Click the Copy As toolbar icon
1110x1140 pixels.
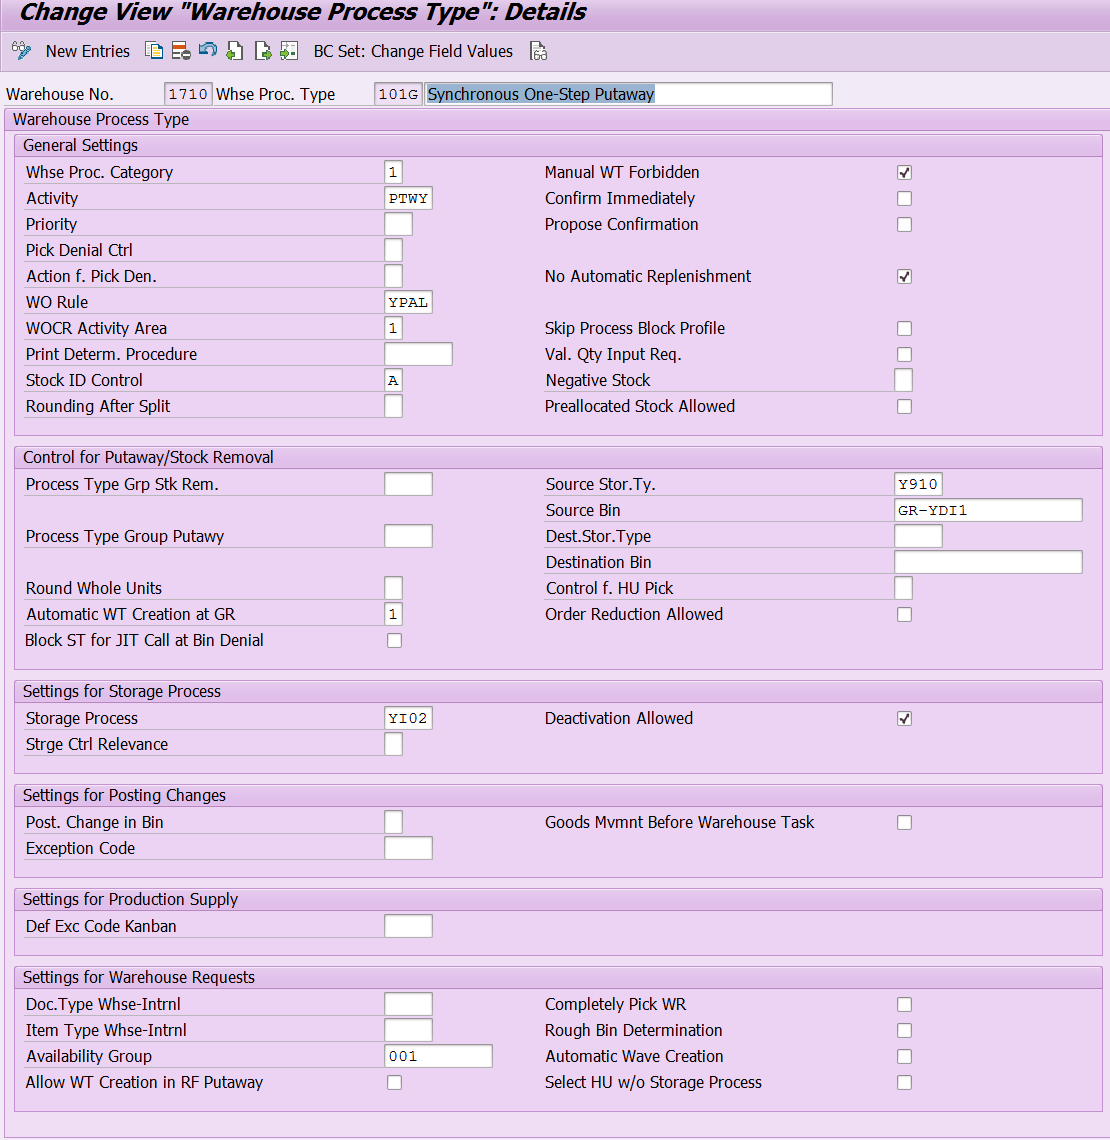click(154, 51)
